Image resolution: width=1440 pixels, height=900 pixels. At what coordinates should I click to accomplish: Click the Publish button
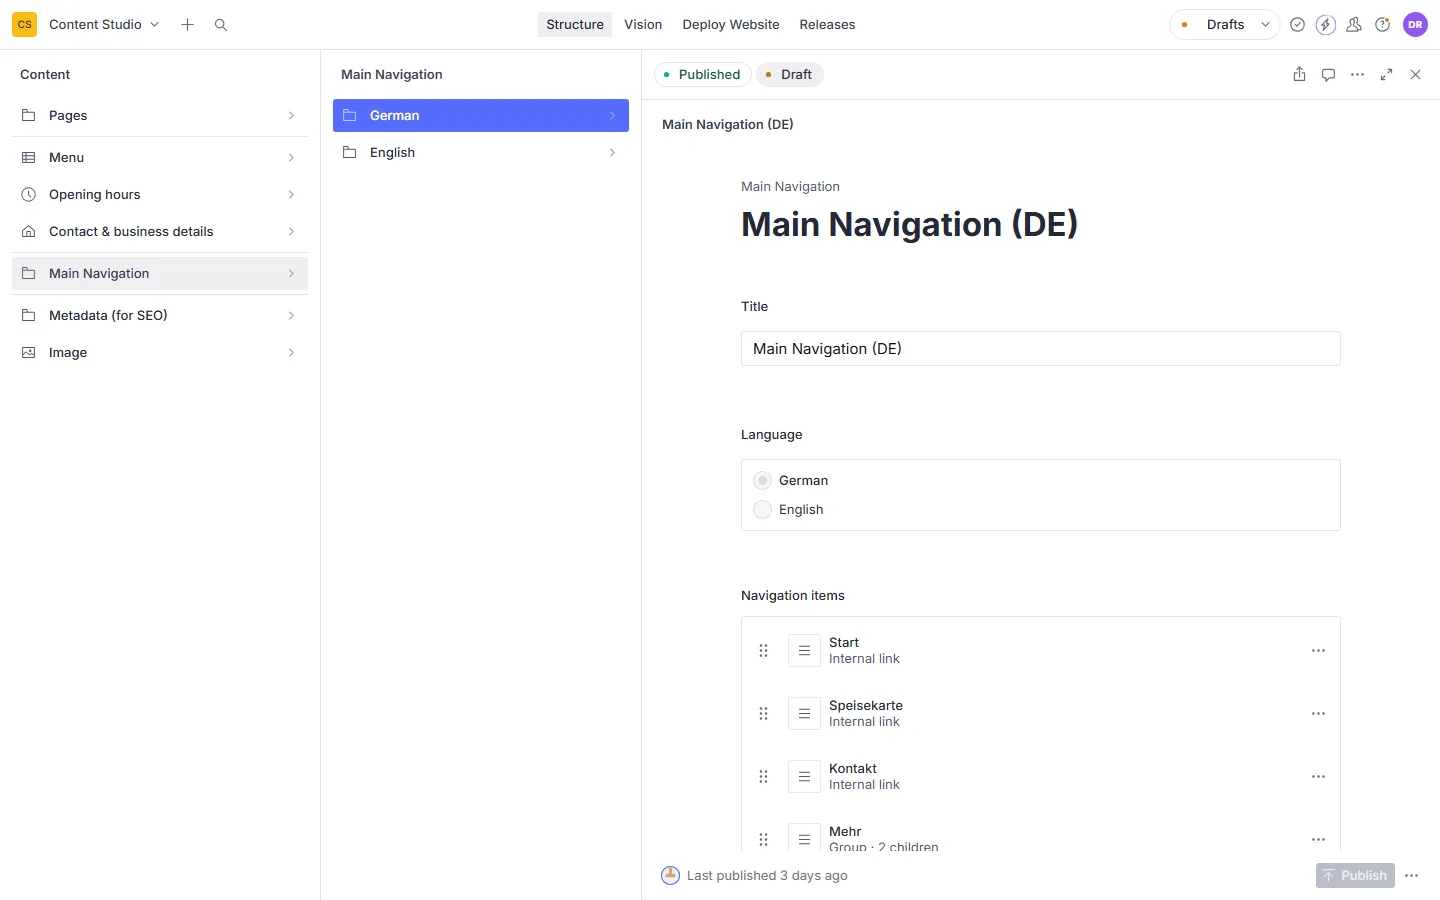pyautogui.click(x=1355, y=876)
